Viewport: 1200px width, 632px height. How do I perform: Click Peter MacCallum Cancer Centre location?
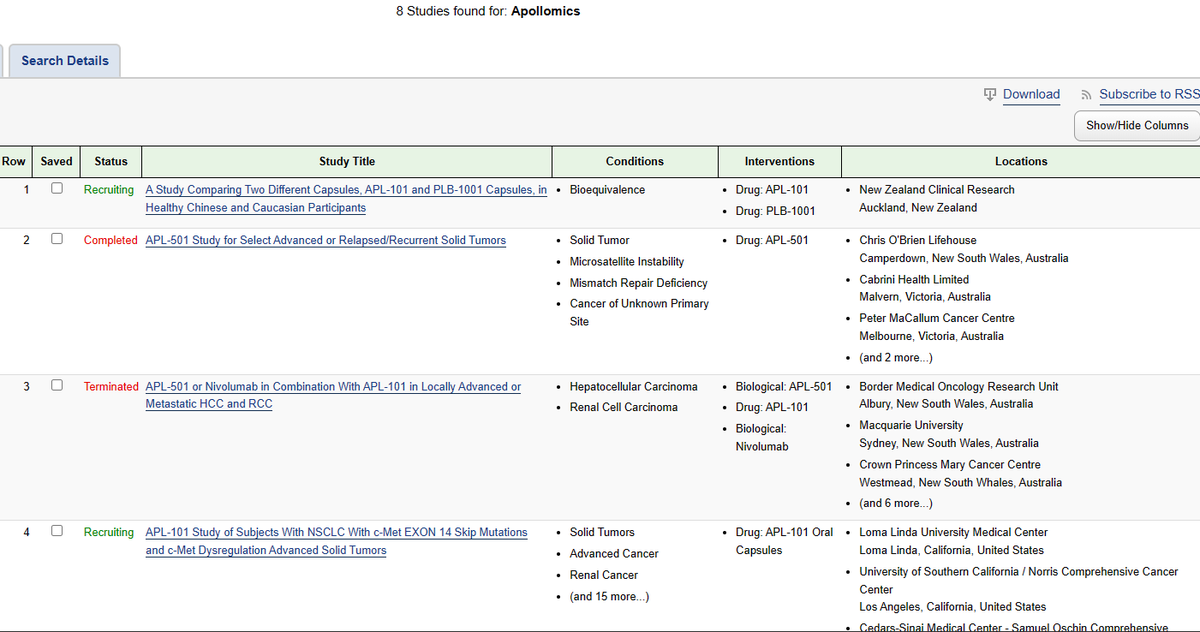click(937, 318)
